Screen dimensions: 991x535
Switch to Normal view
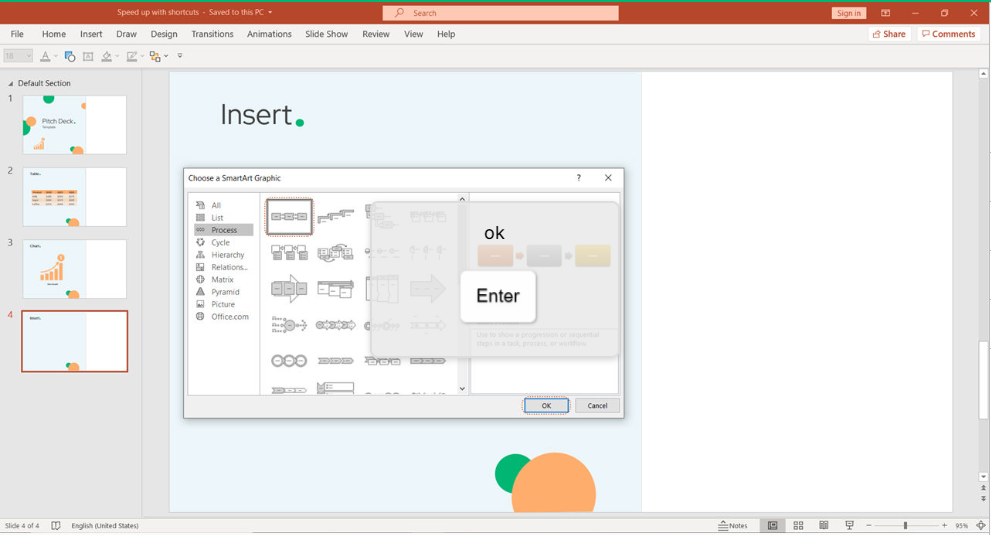[772, 526]
